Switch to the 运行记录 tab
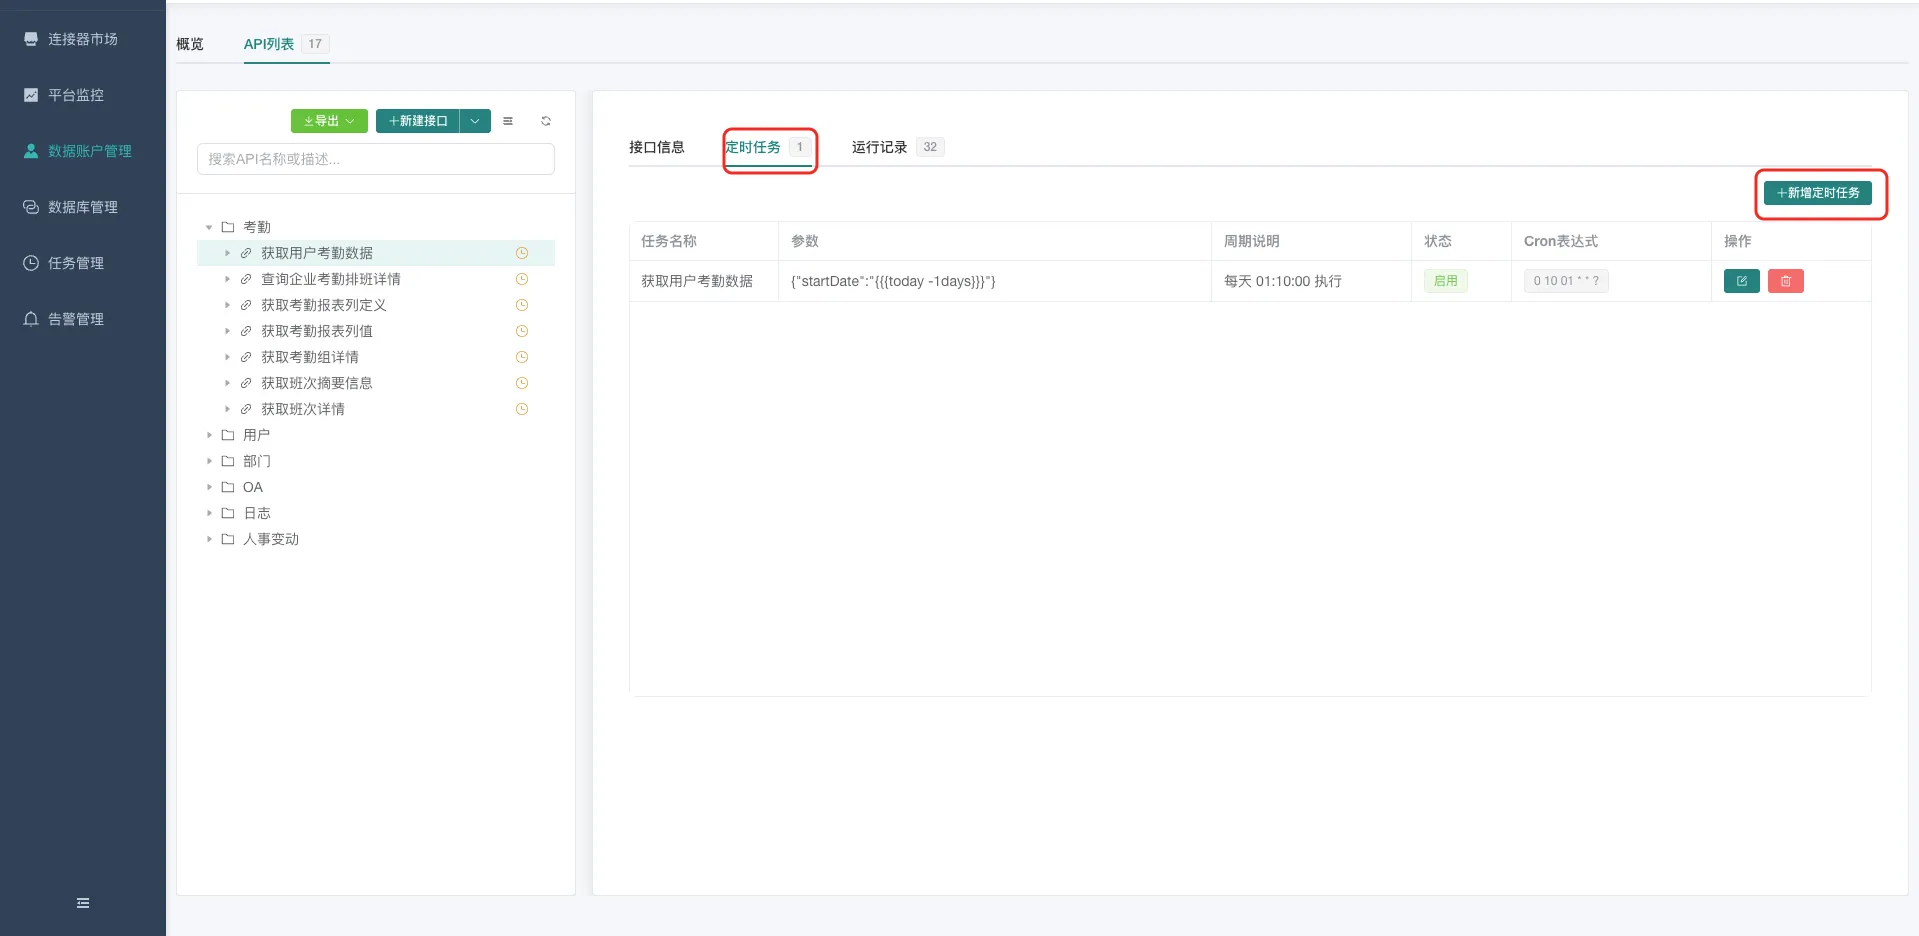 click(880, 147)
